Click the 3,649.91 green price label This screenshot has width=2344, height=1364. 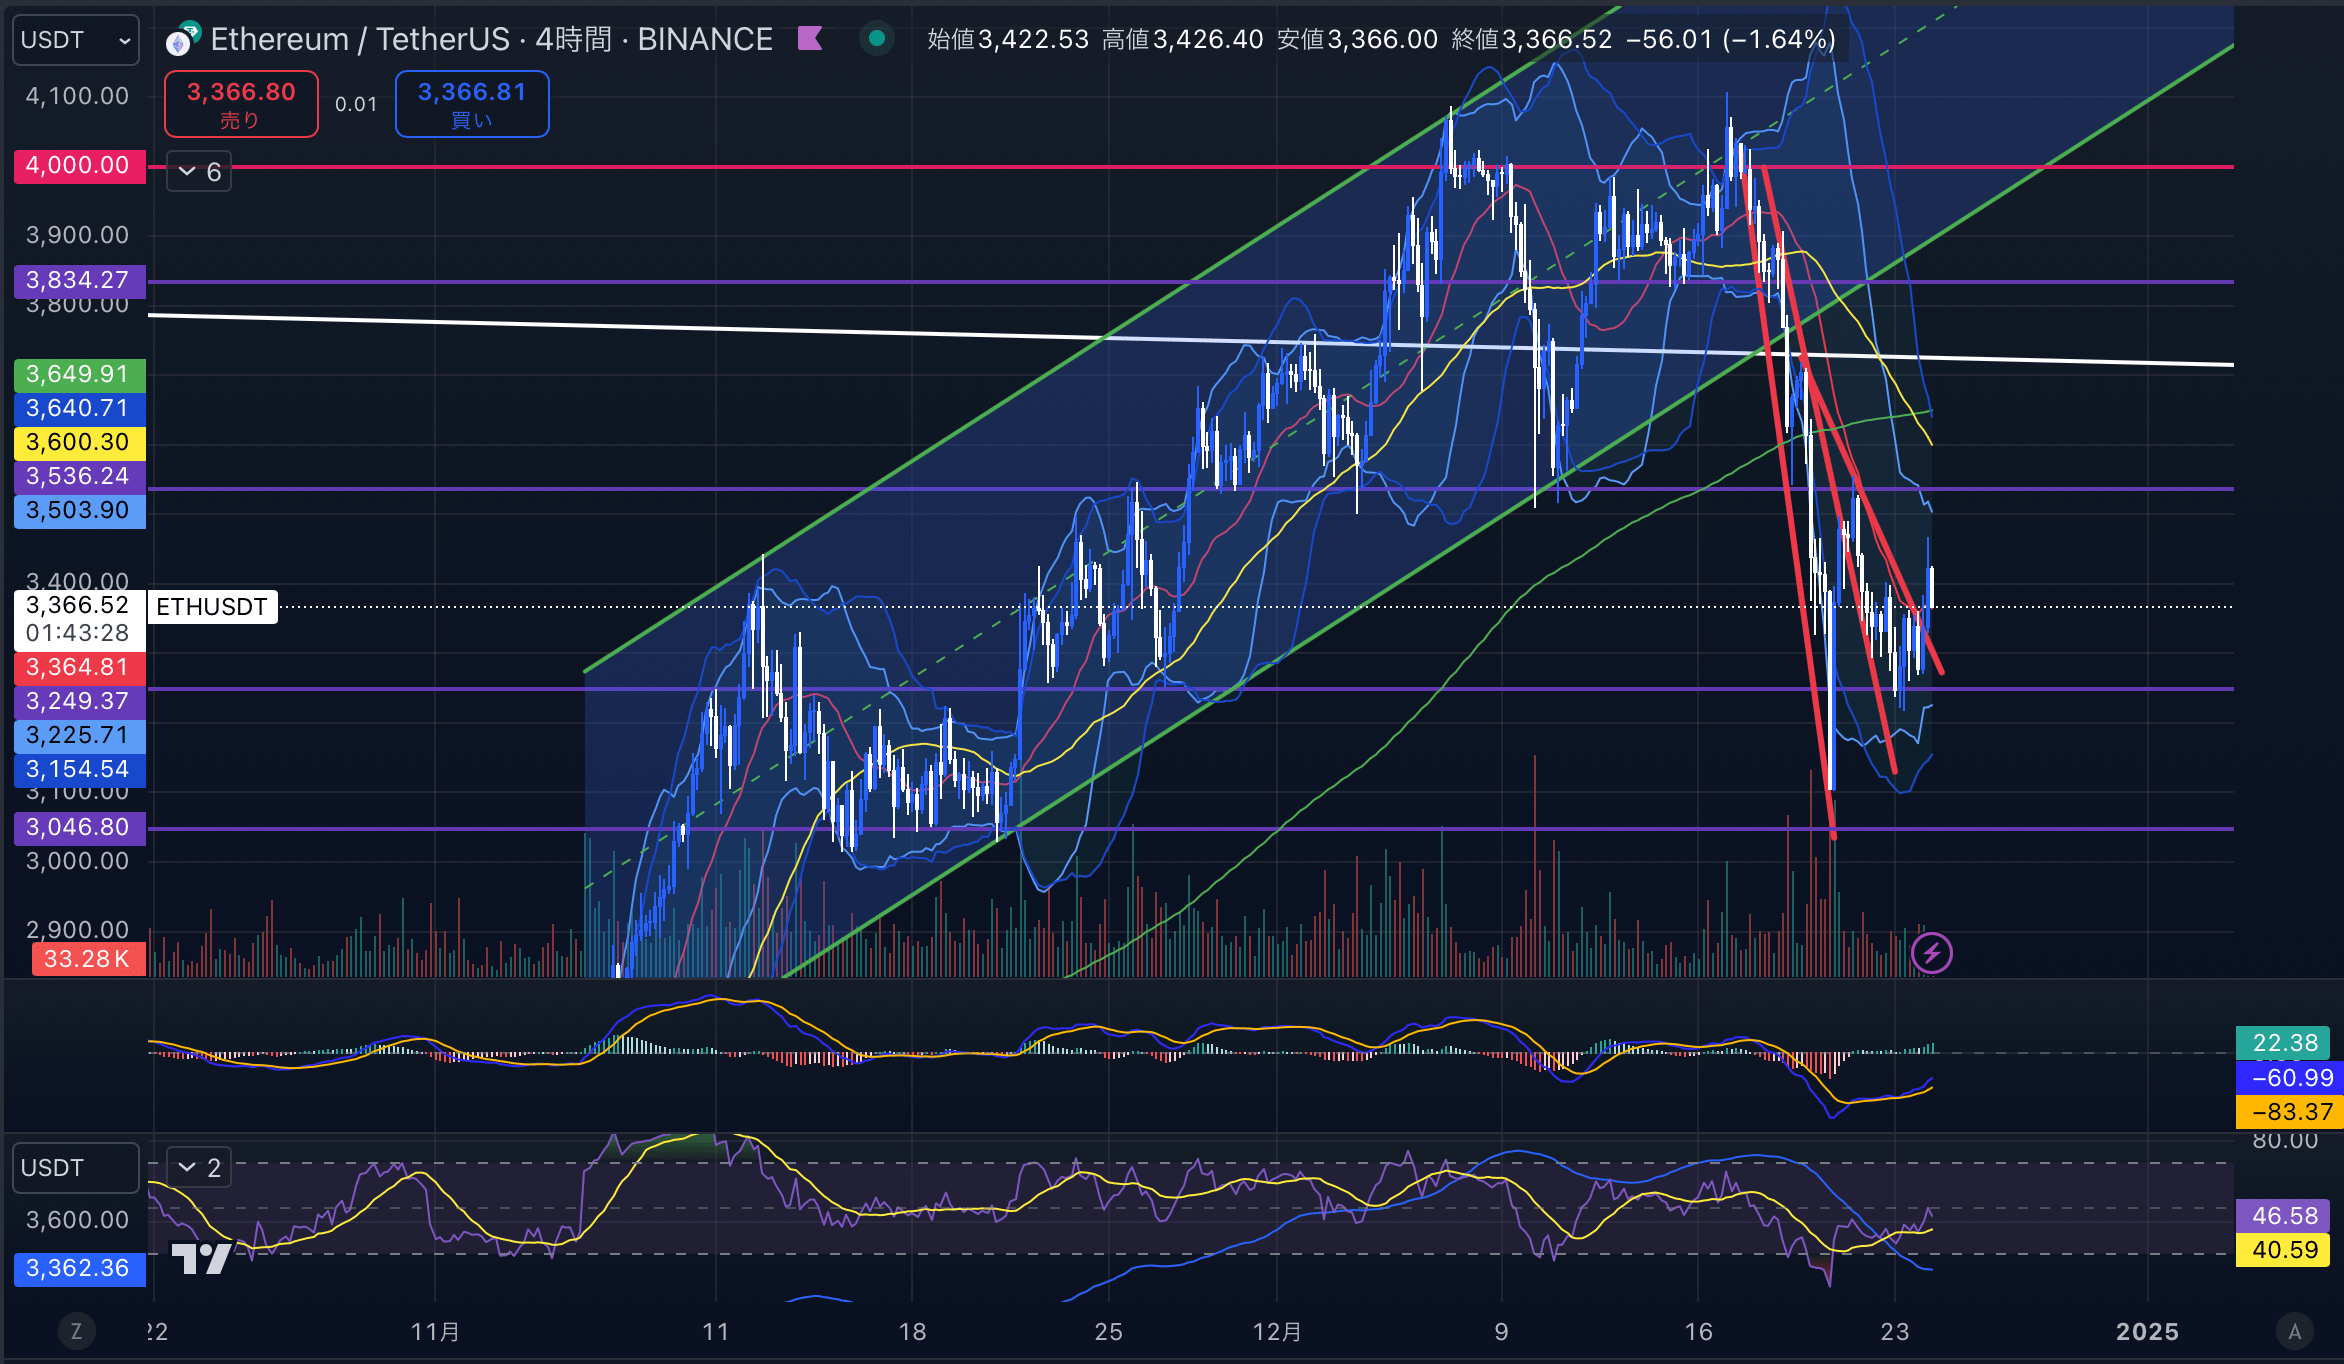pos(79,375)
